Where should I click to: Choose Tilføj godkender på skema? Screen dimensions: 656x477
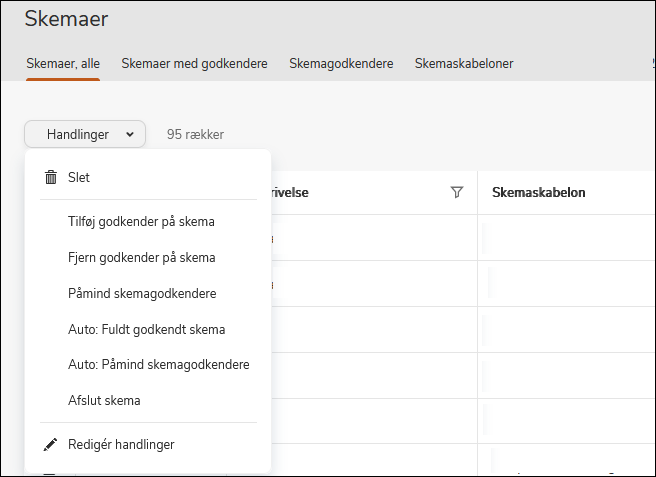pos(141,221)
